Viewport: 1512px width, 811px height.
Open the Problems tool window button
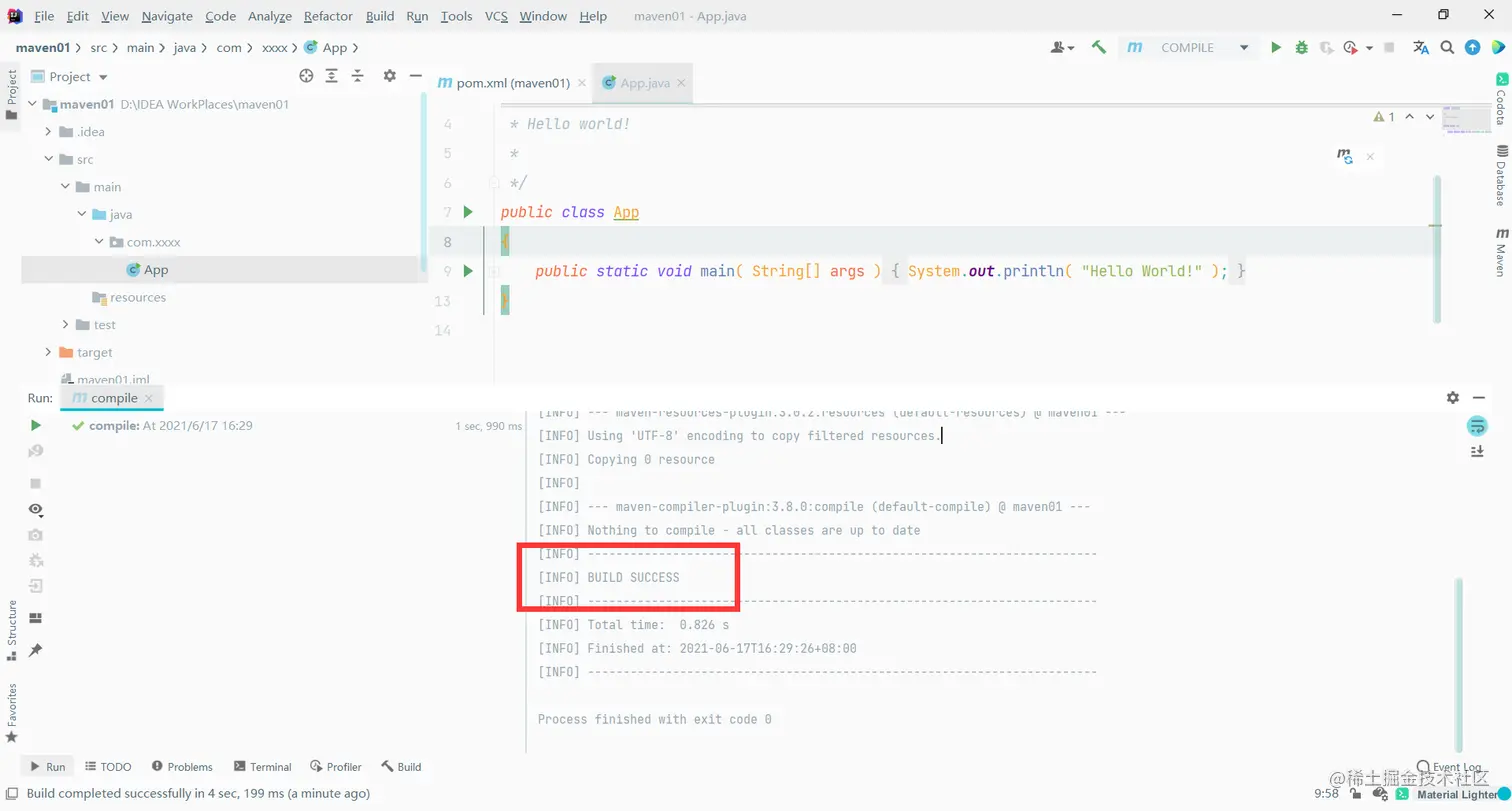point(182,767)
